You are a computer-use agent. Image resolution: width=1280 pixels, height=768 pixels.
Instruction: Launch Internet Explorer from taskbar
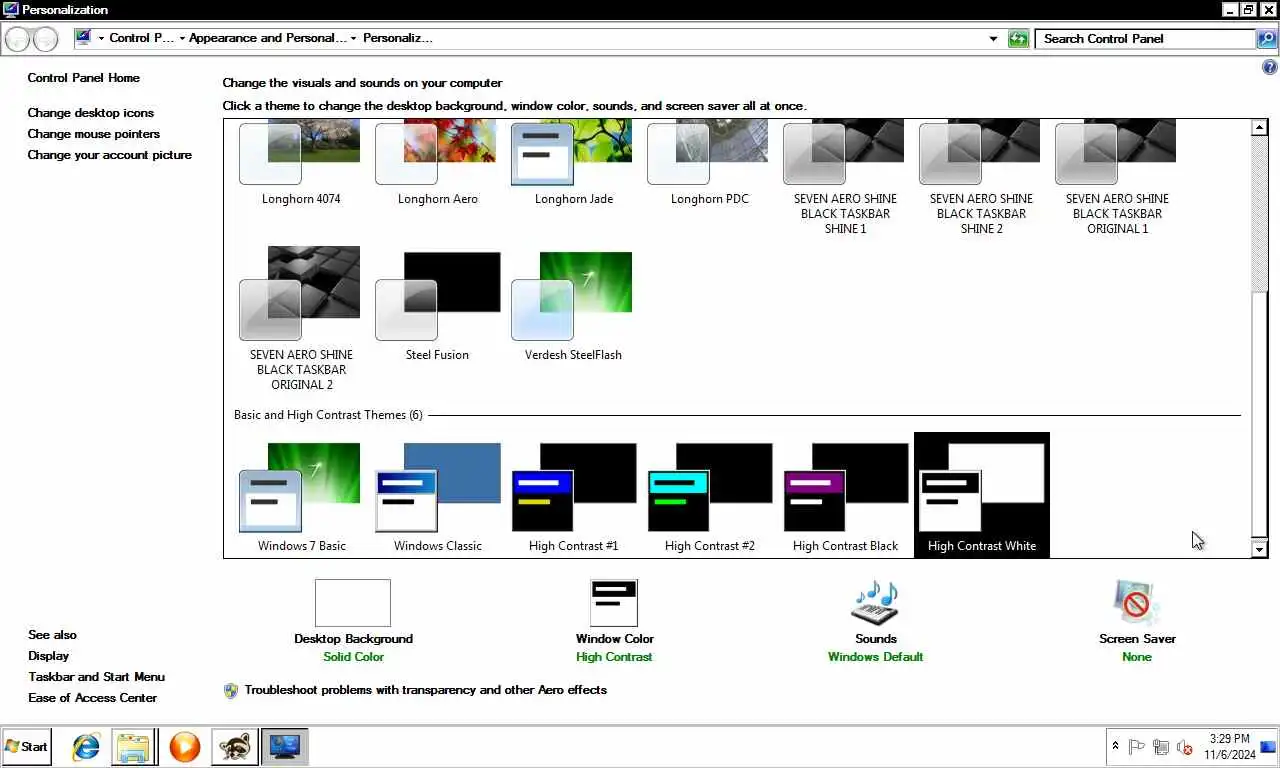(x=87, y=747)
